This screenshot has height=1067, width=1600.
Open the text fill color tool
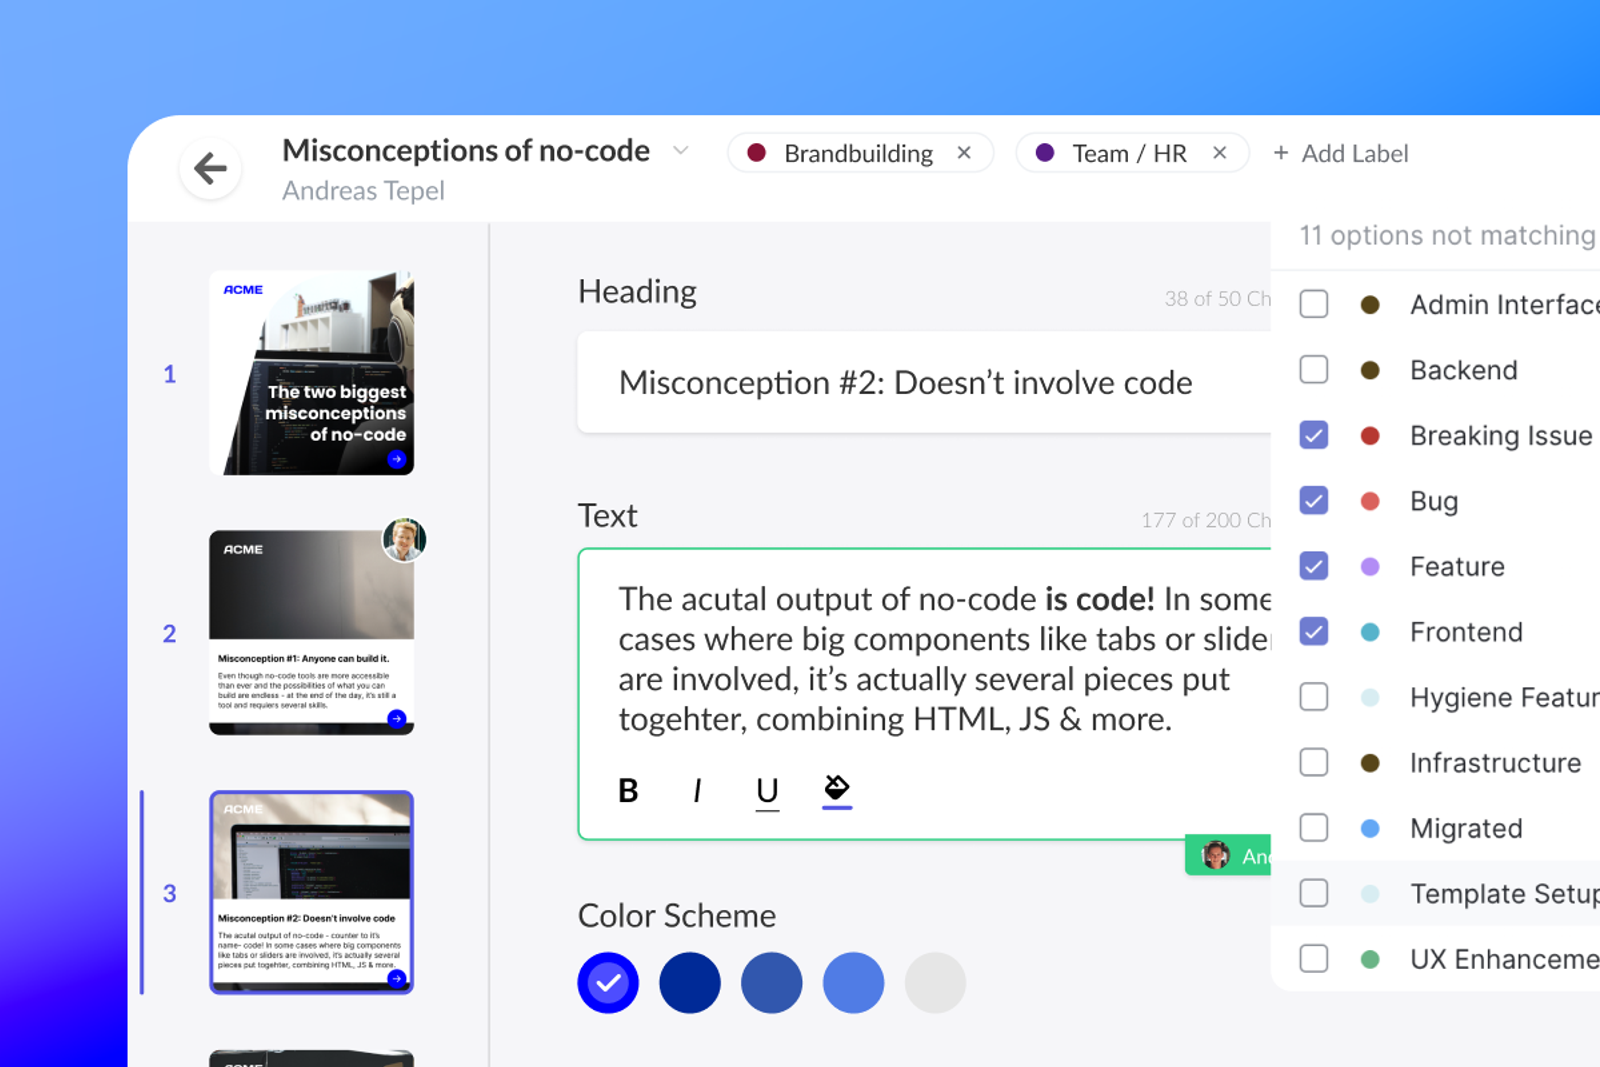click(x=837, y=790)
